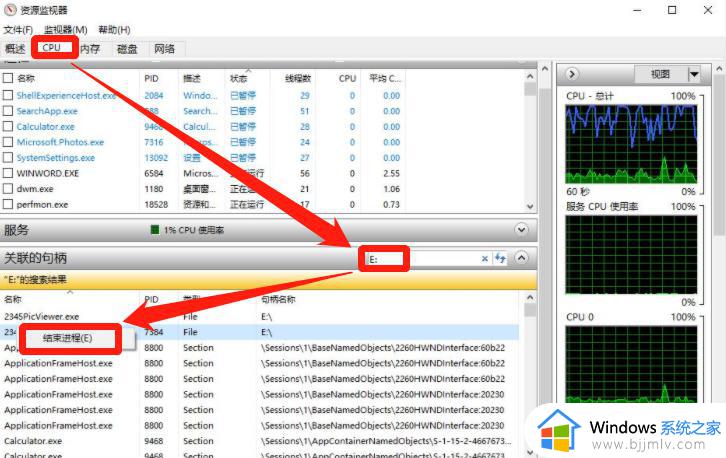Select perfmon.exe process name

point(42,204)
